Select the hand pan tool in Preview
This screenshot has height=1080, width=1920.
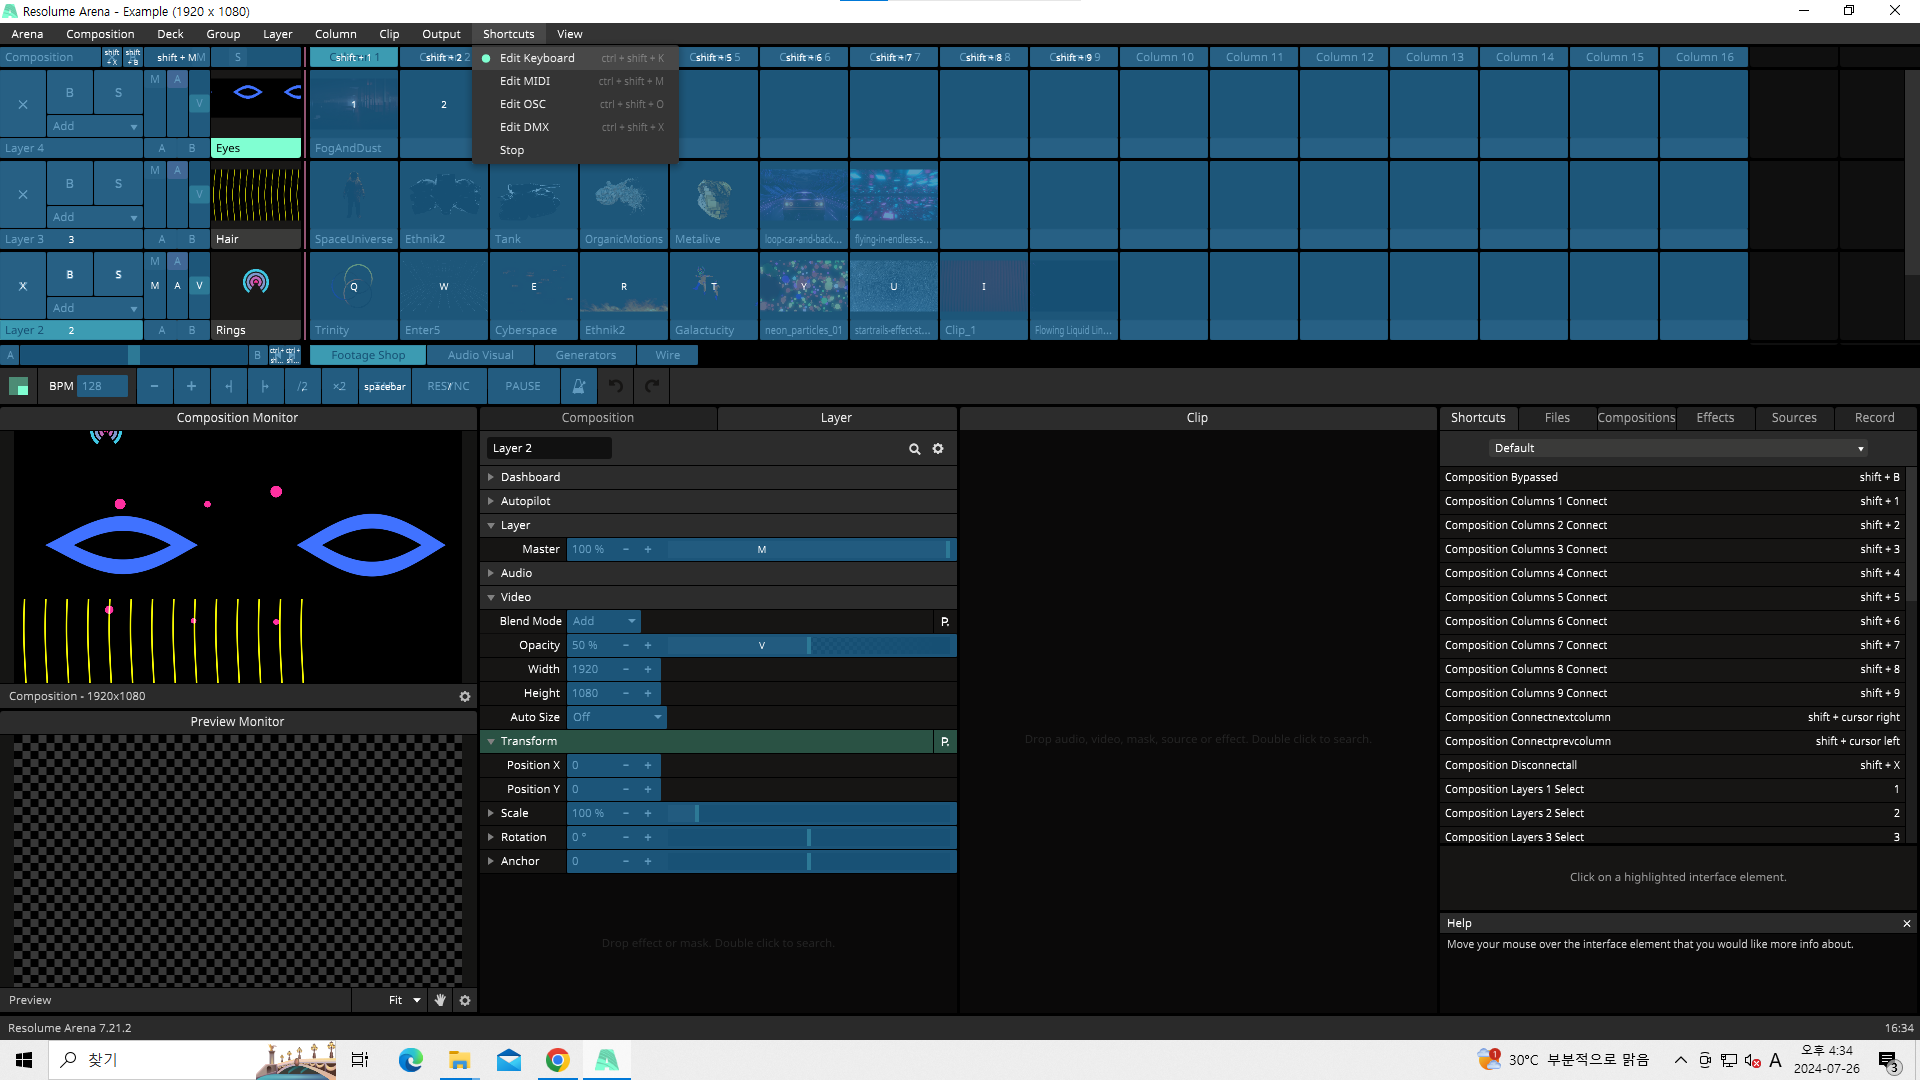(x=440, y=1000)
